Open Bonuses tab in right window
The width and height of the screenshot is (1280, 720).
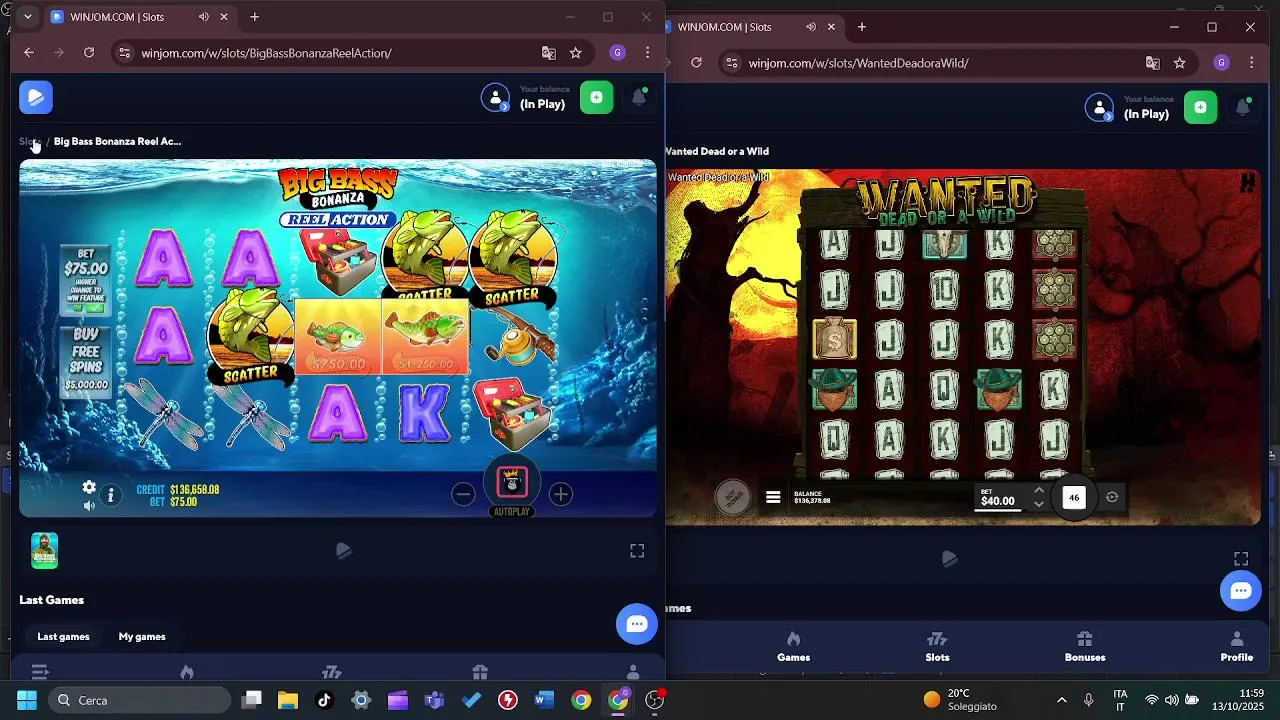1085,647
